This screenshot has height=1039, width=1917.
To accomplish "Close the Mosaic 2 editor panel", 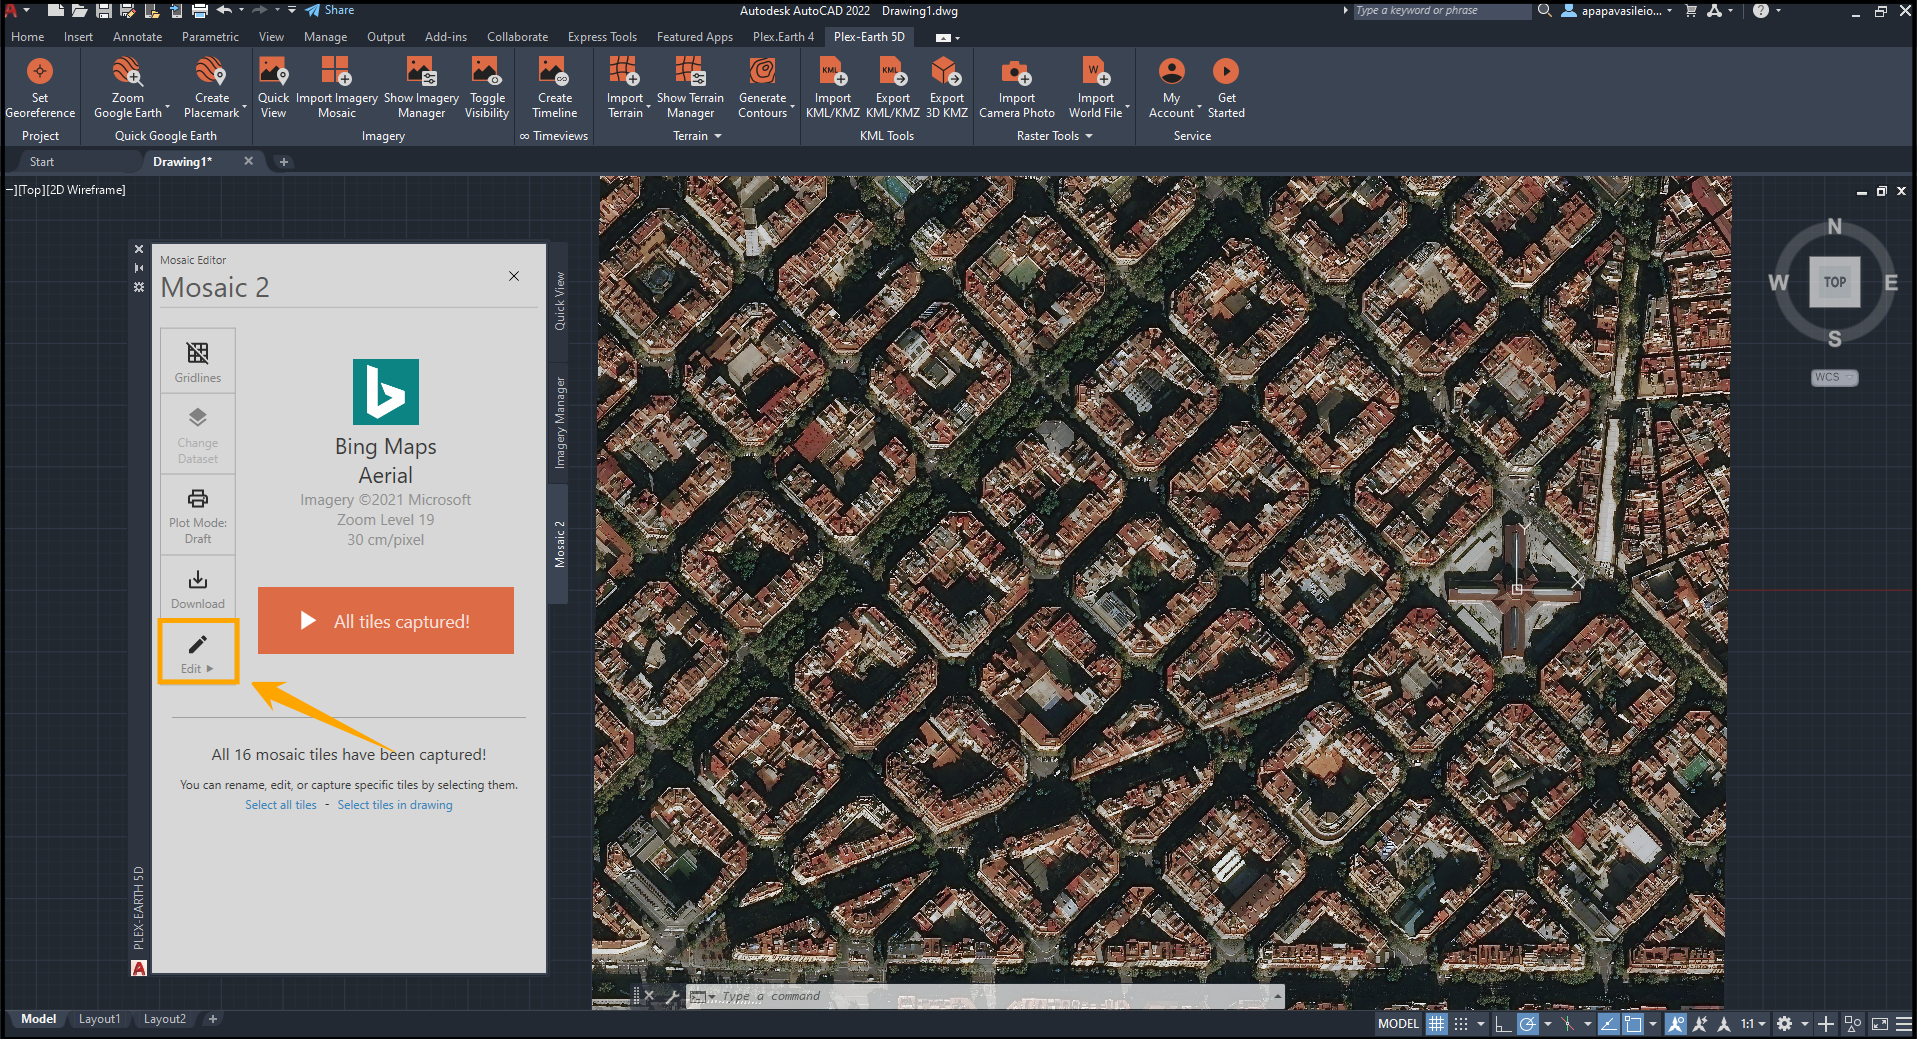I will [x=514, y=276].
